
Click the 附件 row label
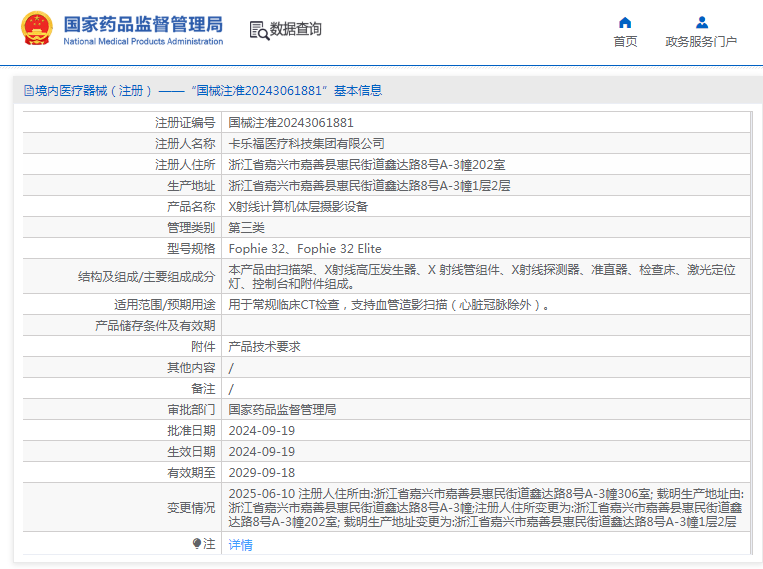click(203, 347)
